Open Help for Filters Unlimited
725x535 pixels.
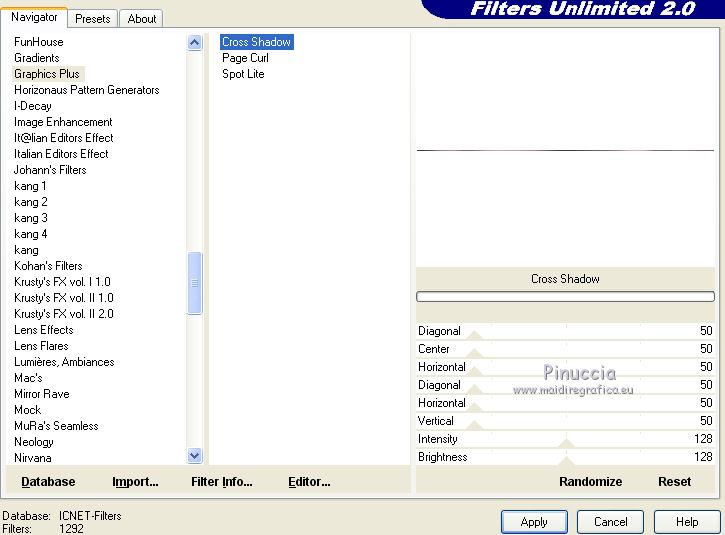[687, 522]
